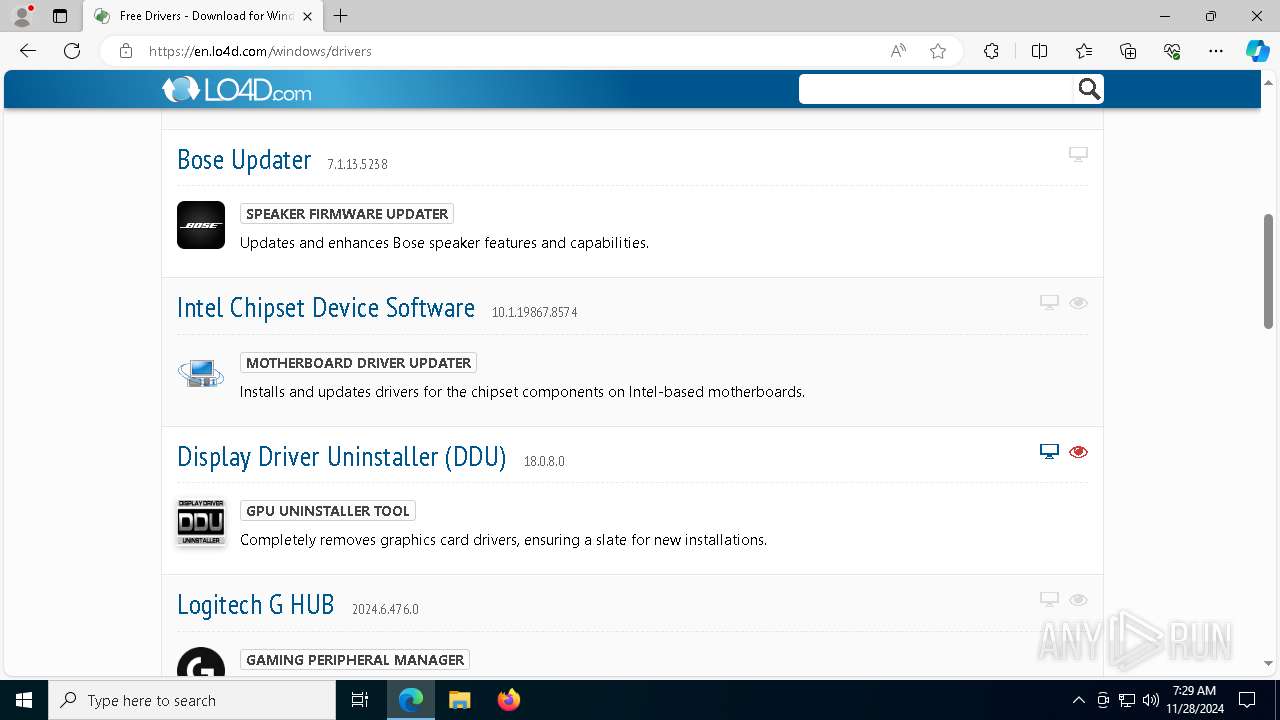Click version number 18.0.8.0
The image size is (1280, 720).
click(x=544, y=461)
